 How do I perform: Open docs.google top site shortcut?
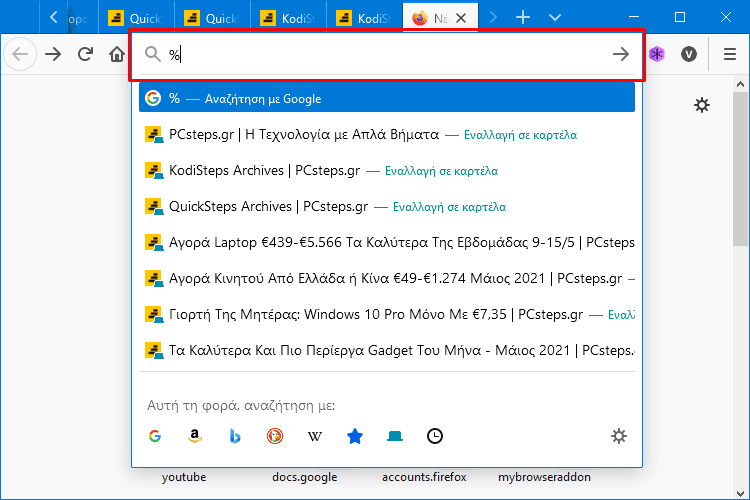305,477
